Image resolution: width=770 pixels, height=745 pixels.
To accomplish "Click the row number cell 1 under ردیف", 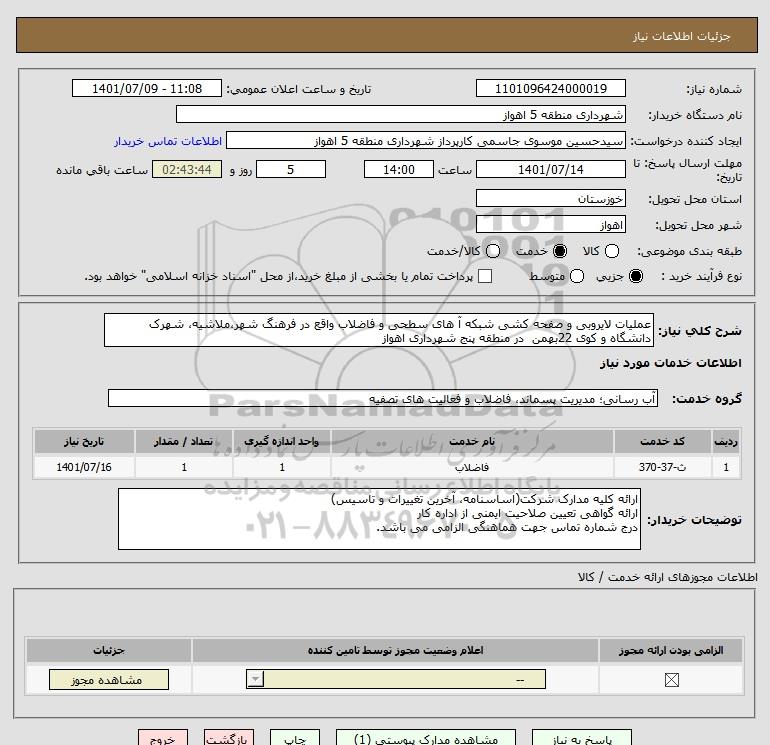I will pos(726,467).
